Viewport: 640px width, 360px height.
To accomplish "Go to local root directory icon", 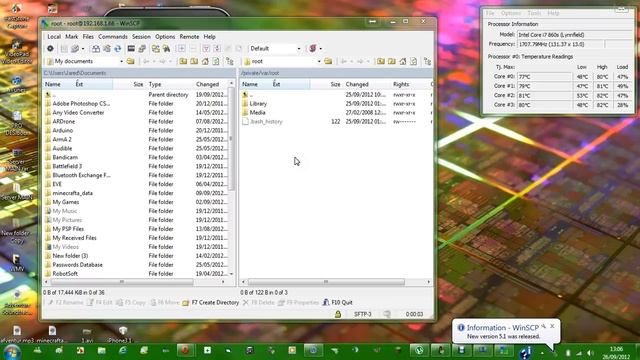I will (x=194, y=61).
